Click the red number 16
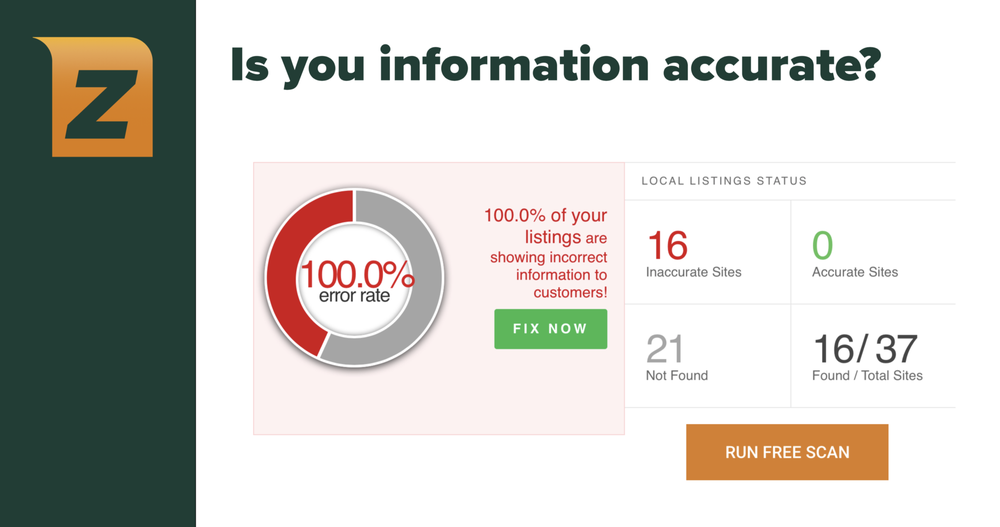This screenshot has width=1000, height=527. pos(667,245)
